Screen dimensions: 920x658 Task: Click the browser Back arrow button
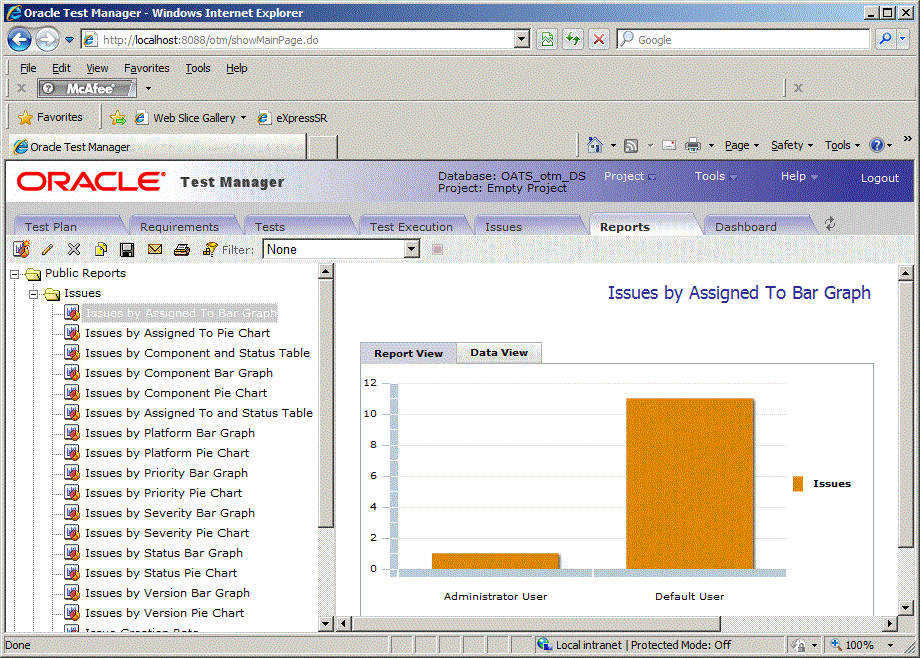(x=19, y=40)
